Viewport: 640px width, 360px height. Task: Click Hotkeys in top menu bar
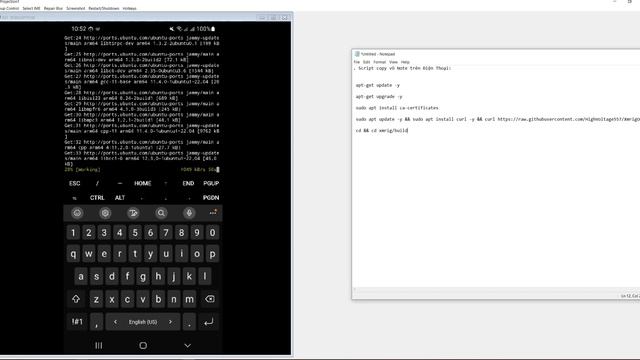coord(129,8)
